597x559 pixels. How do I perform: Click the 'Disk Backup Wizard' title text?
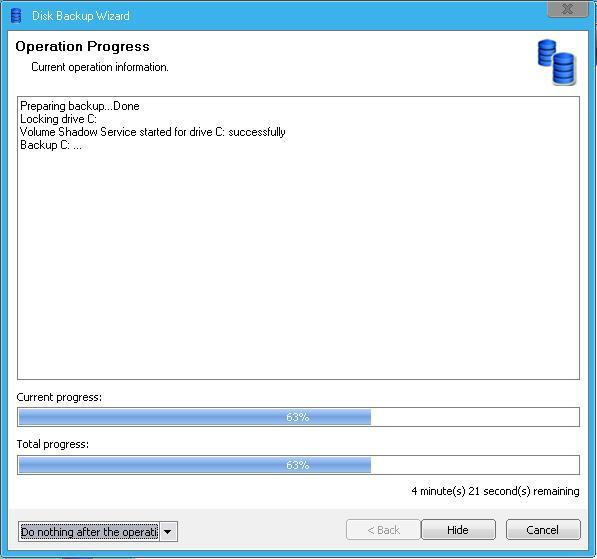pos(81,16)
